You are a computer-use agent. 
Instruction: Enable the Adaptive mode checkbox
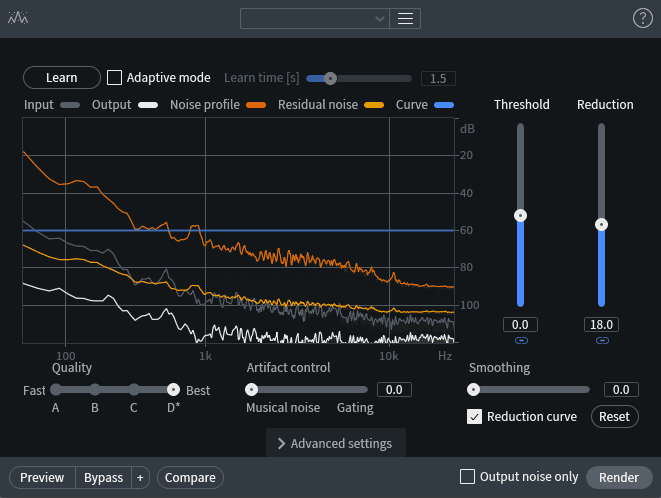[114, 78]
